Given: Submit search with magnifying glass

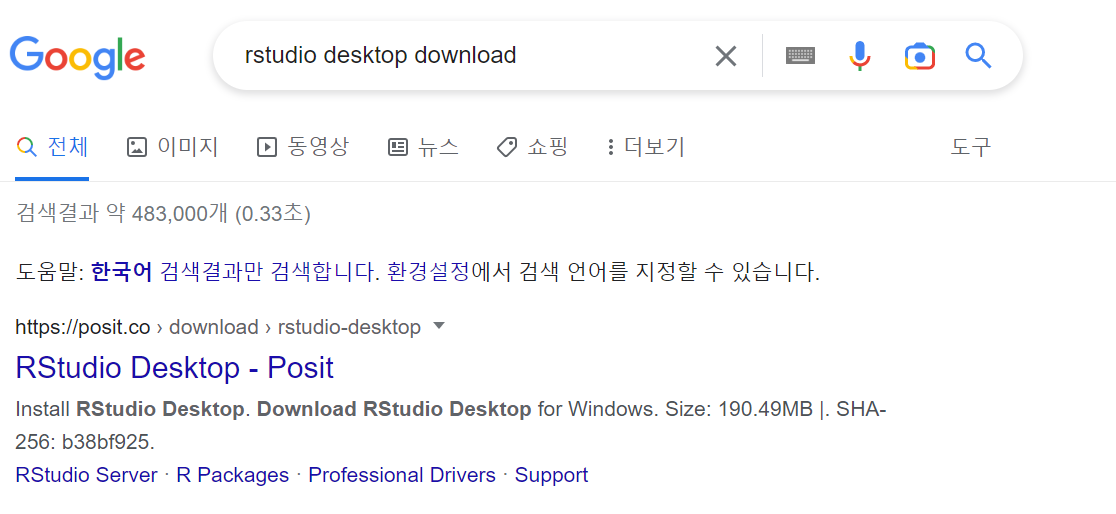Looking at the screenshot, I should coord(978,56).
